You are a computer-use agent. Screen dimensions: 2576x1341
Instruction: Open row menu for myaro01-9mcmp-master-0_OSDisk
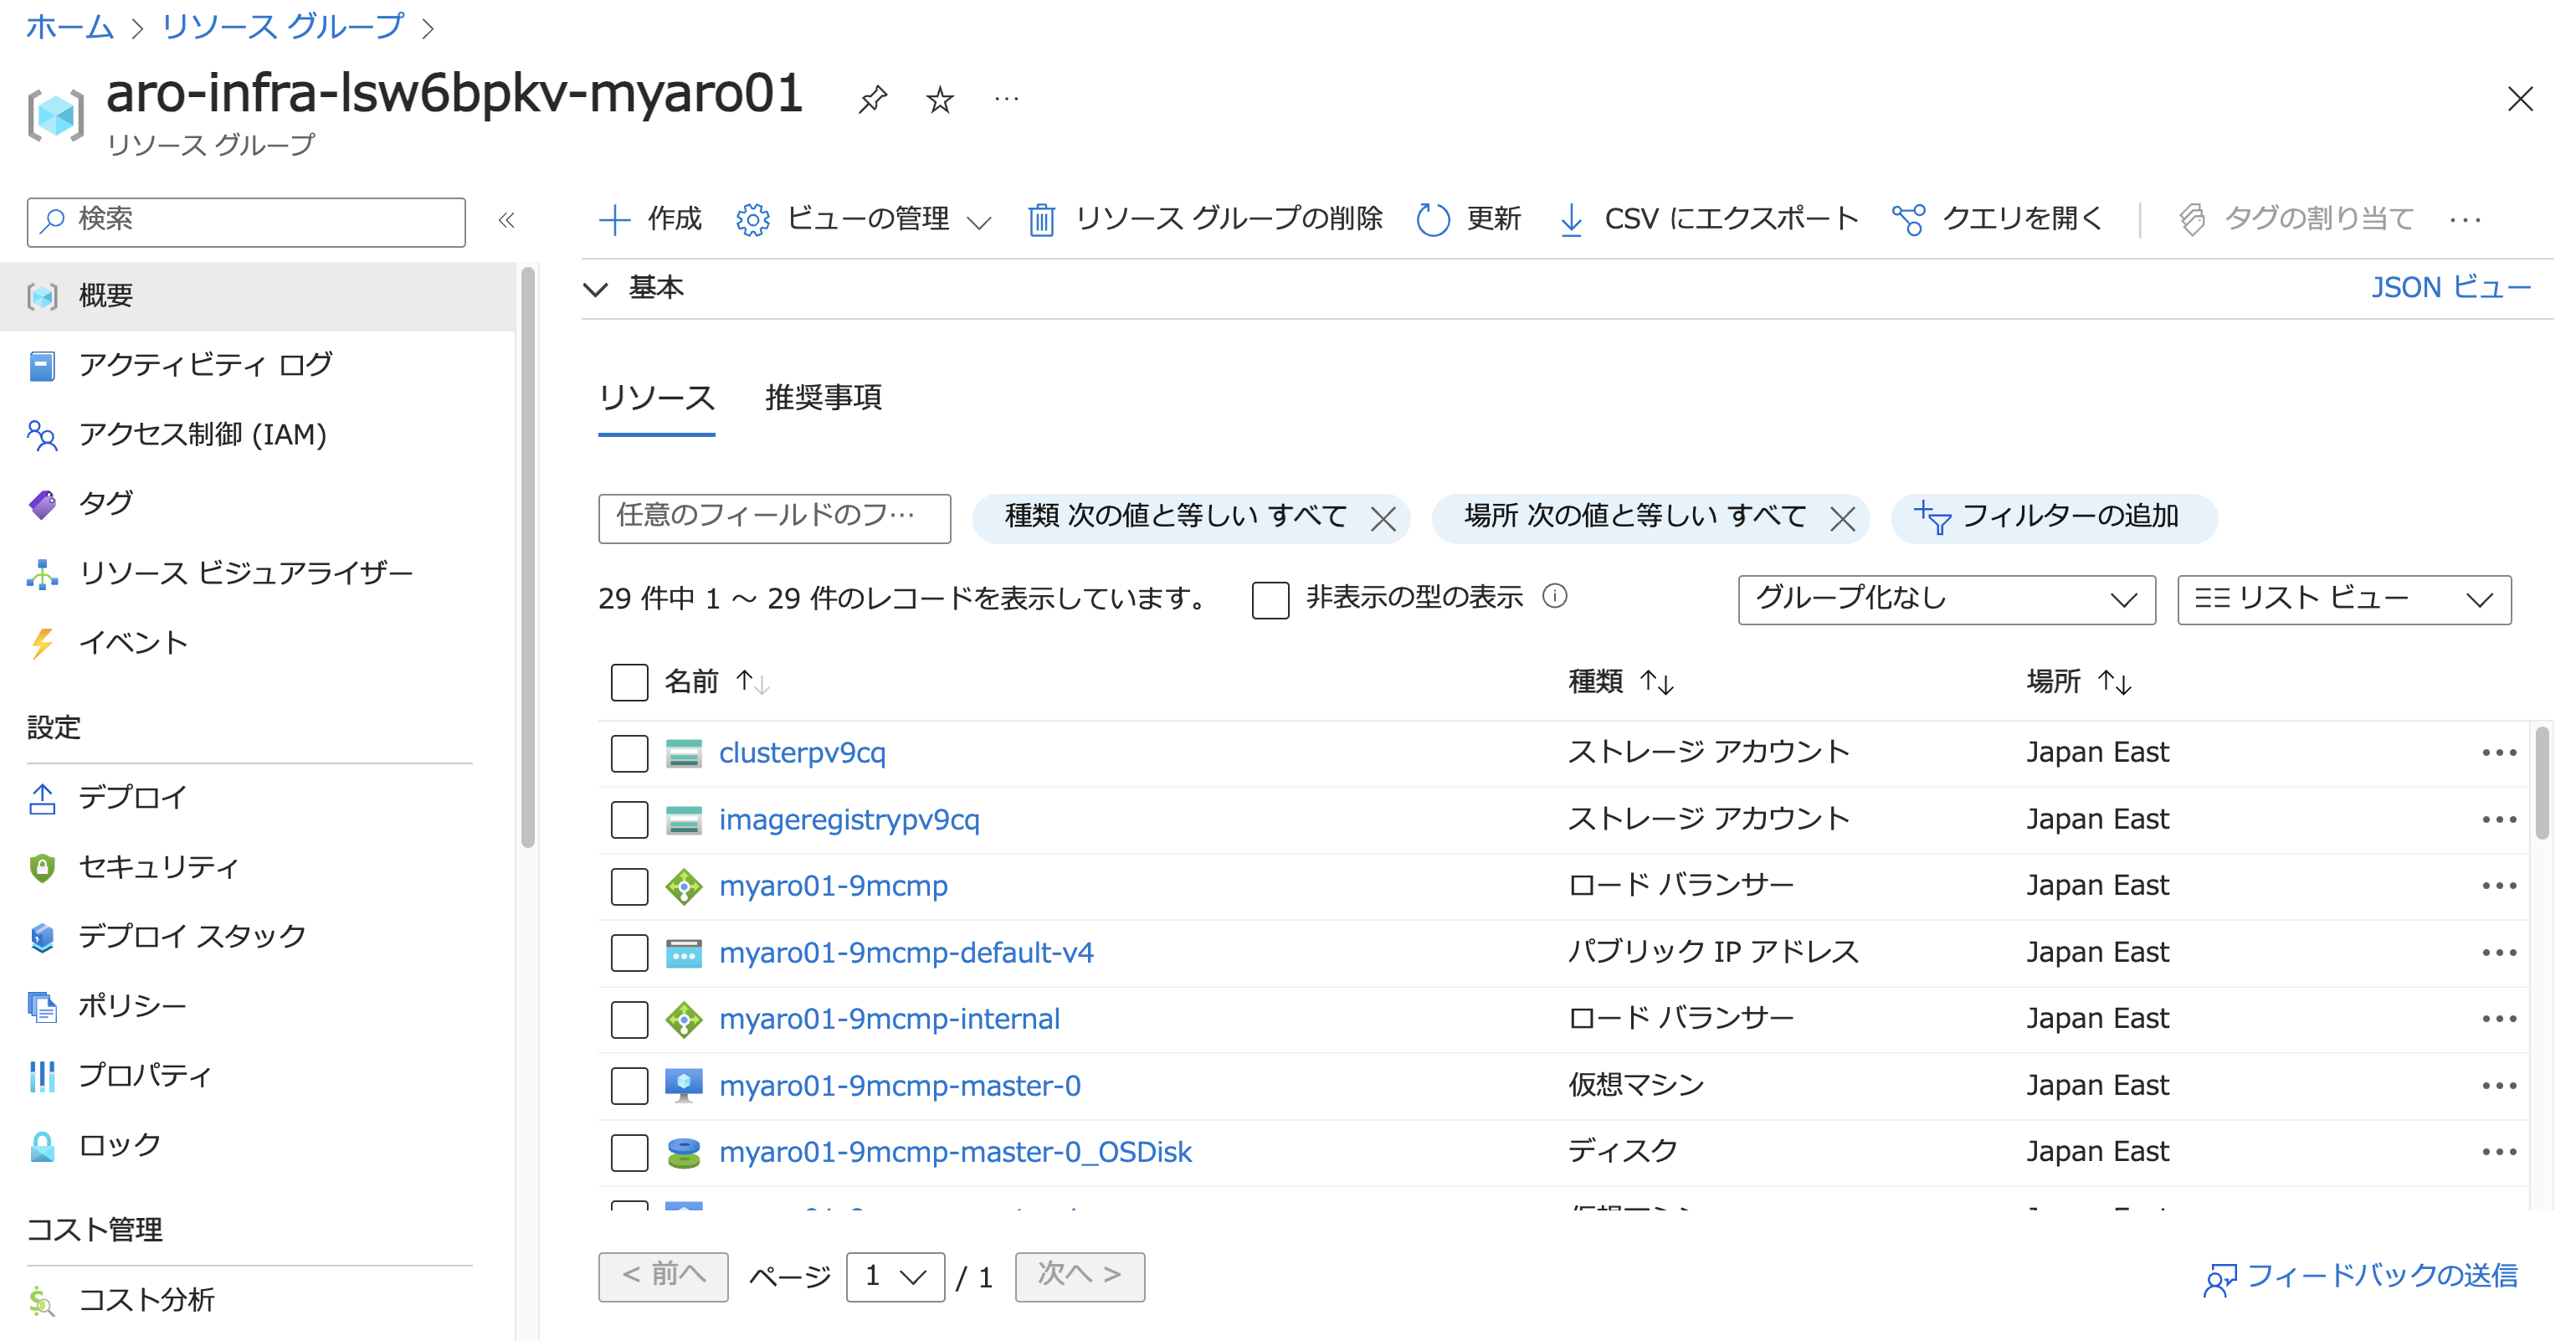(x=2498, y=1151)
